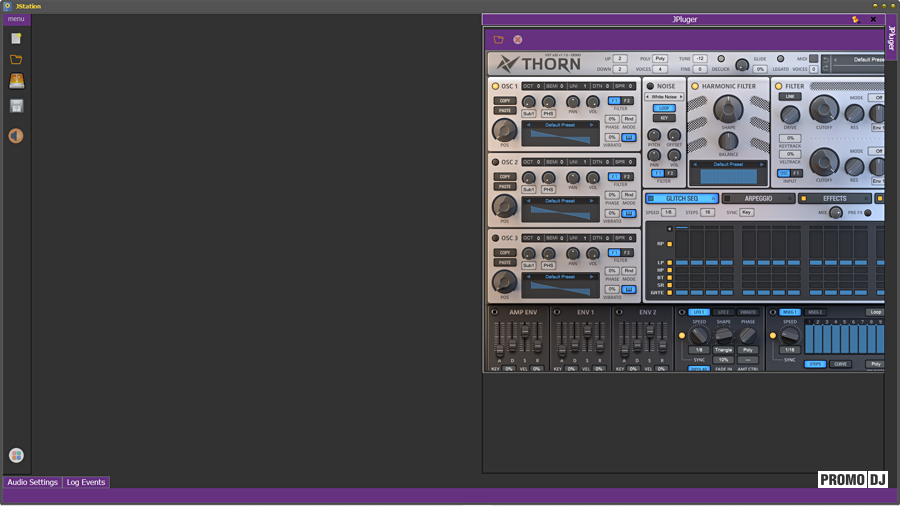Select previous OSC 3 wavetable preset arrow
Image resolution: width=900 pixels, height=506 pixels.
[528, 276]
